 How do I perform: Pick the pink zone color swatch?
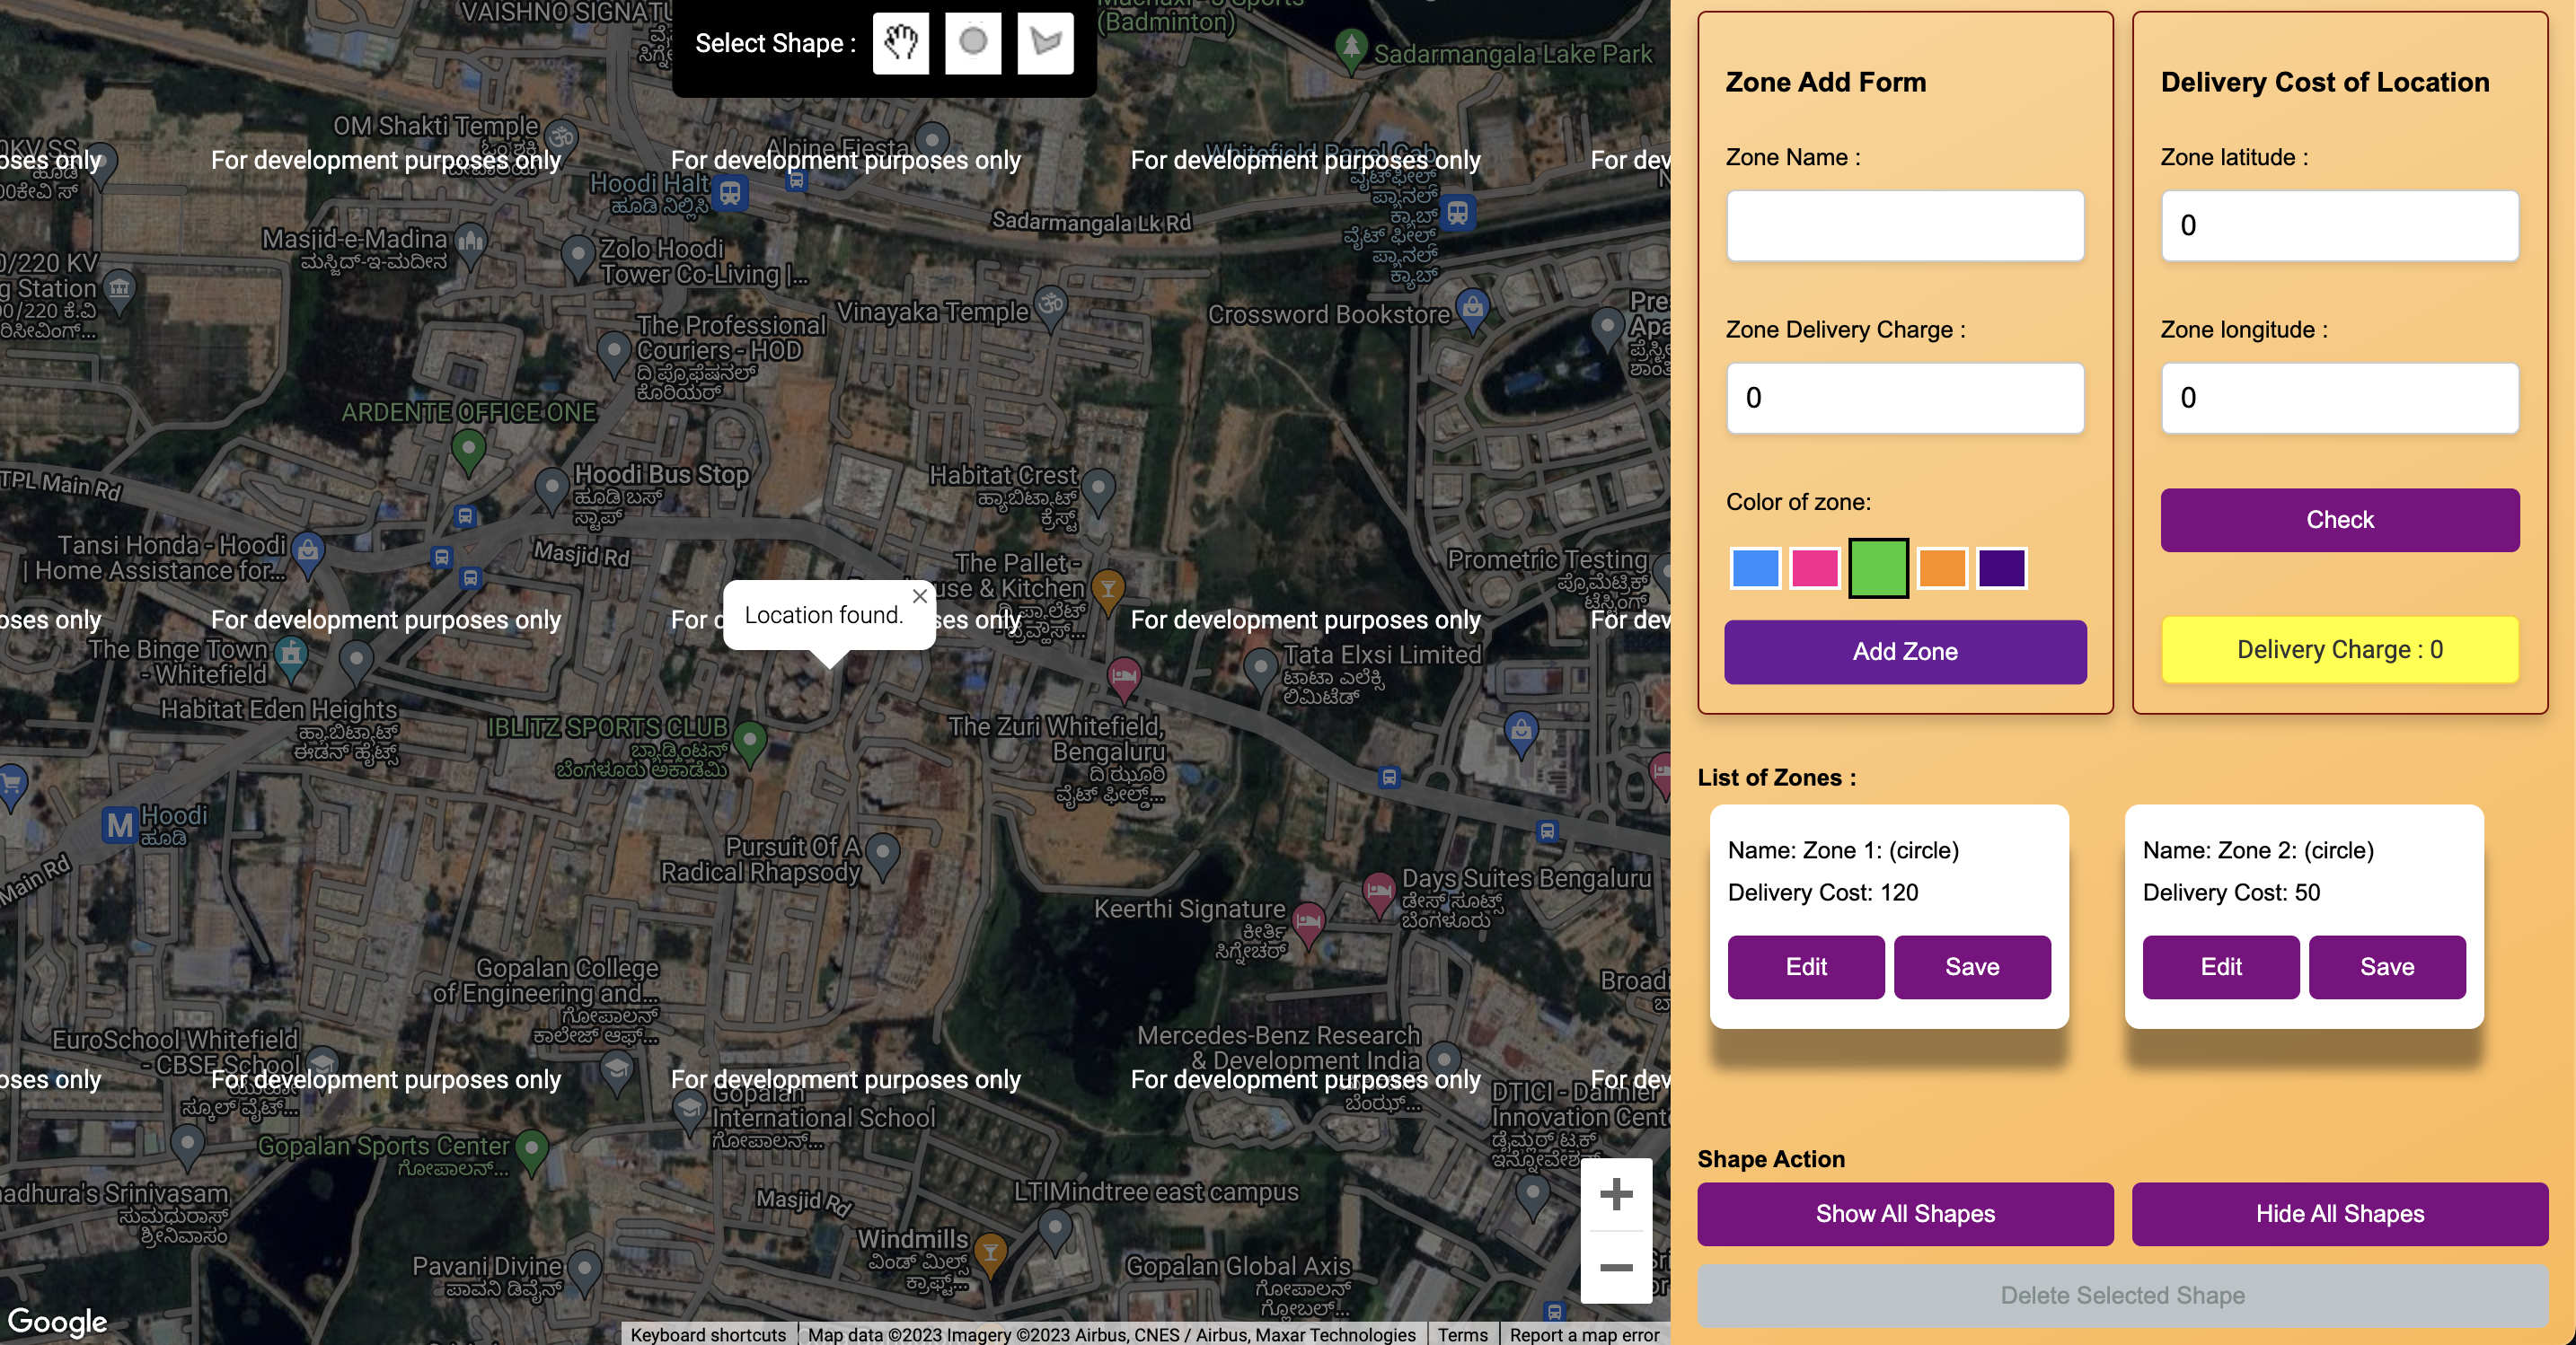click(x=1815, y=568)
